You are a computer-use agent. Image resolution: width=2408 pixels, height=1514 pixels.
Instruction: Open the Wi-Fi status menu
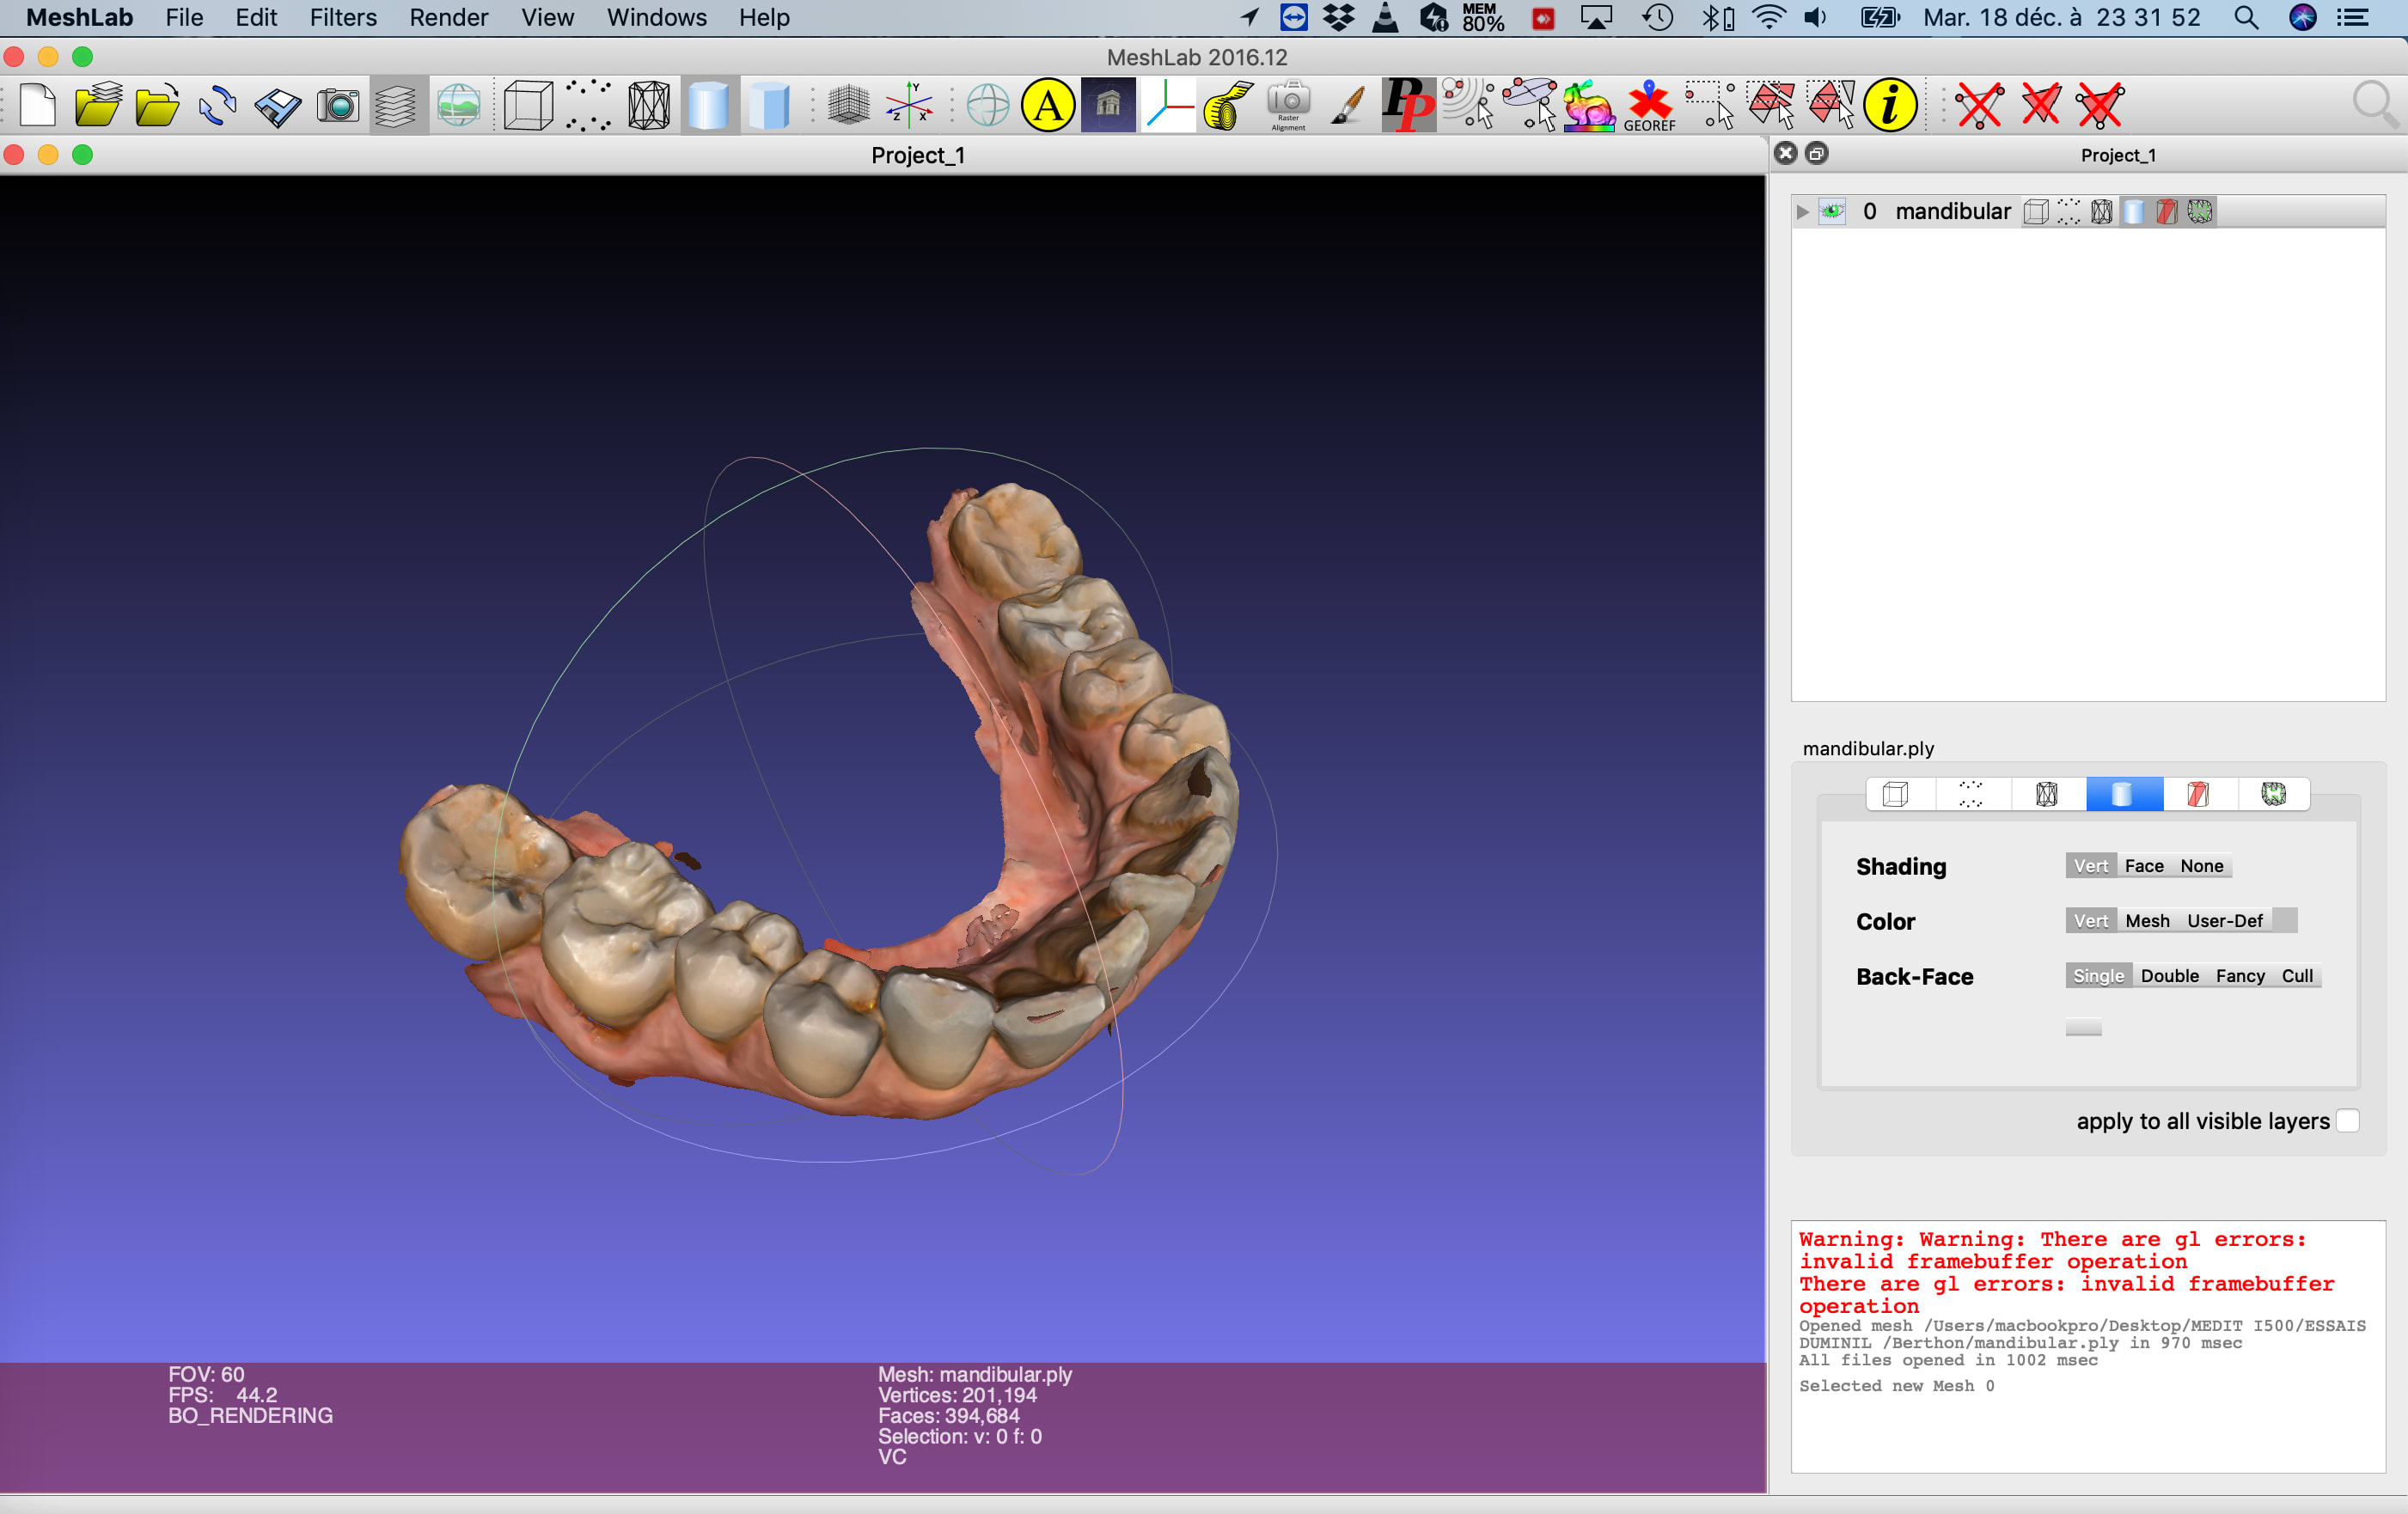(1768, 17)
